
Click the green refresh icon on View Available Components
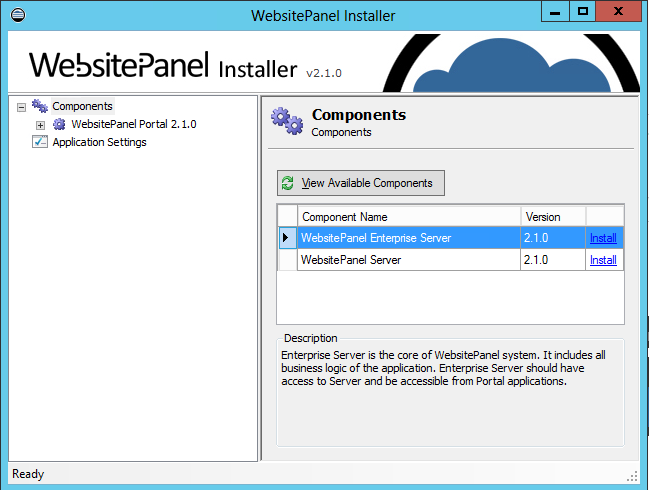tap(288, 183)
